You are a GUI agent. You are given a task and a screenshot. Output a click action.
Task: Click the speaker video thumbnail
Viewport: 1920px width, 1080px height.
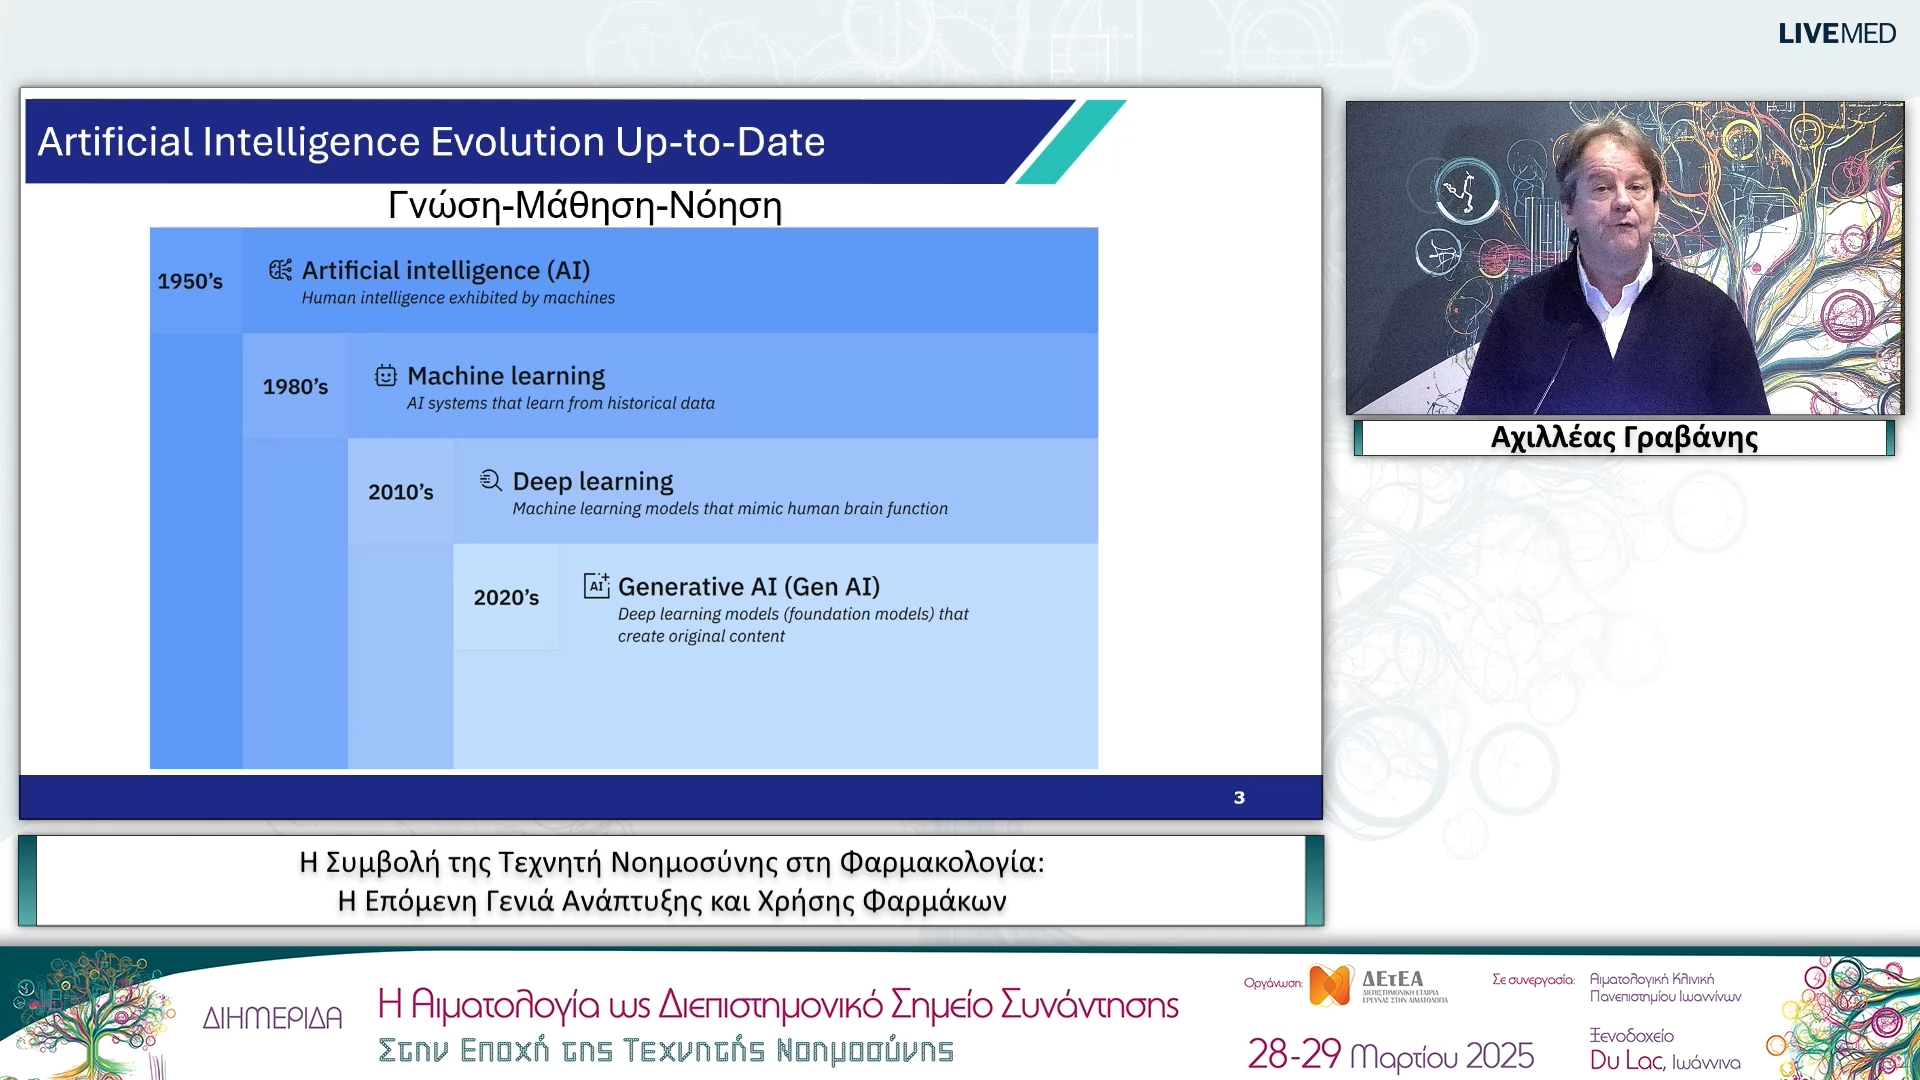[1624, 258]
